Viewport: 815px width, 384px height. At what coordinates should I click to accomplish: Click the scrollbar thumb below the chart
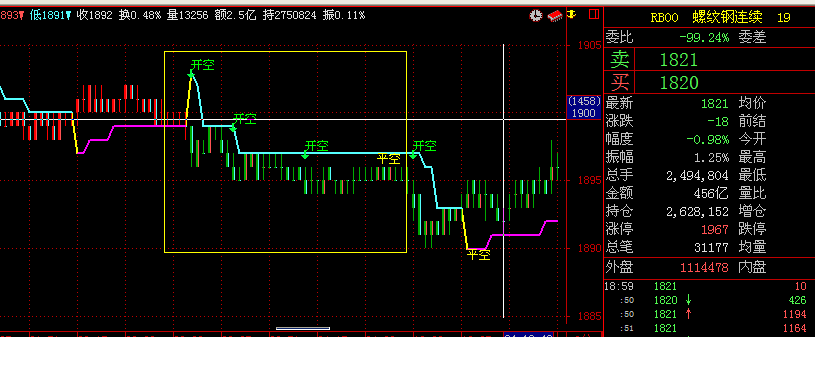(303, 328)
